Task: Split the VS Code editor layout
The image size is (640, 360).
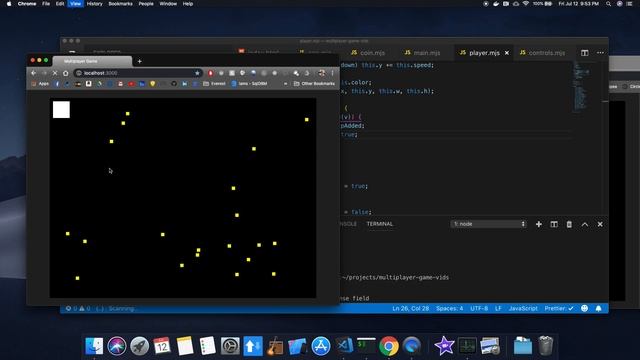Action: pyautogui.click(x=584, y=53)
